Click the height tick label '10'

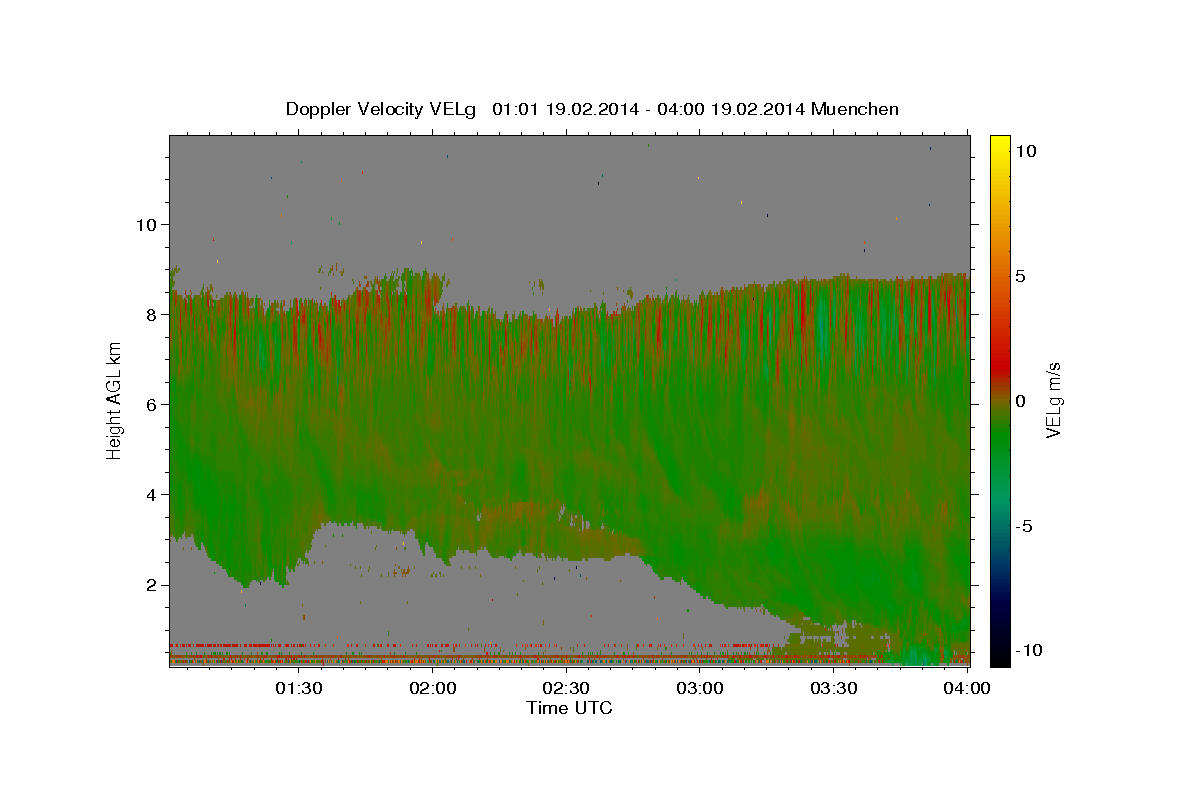145,224
